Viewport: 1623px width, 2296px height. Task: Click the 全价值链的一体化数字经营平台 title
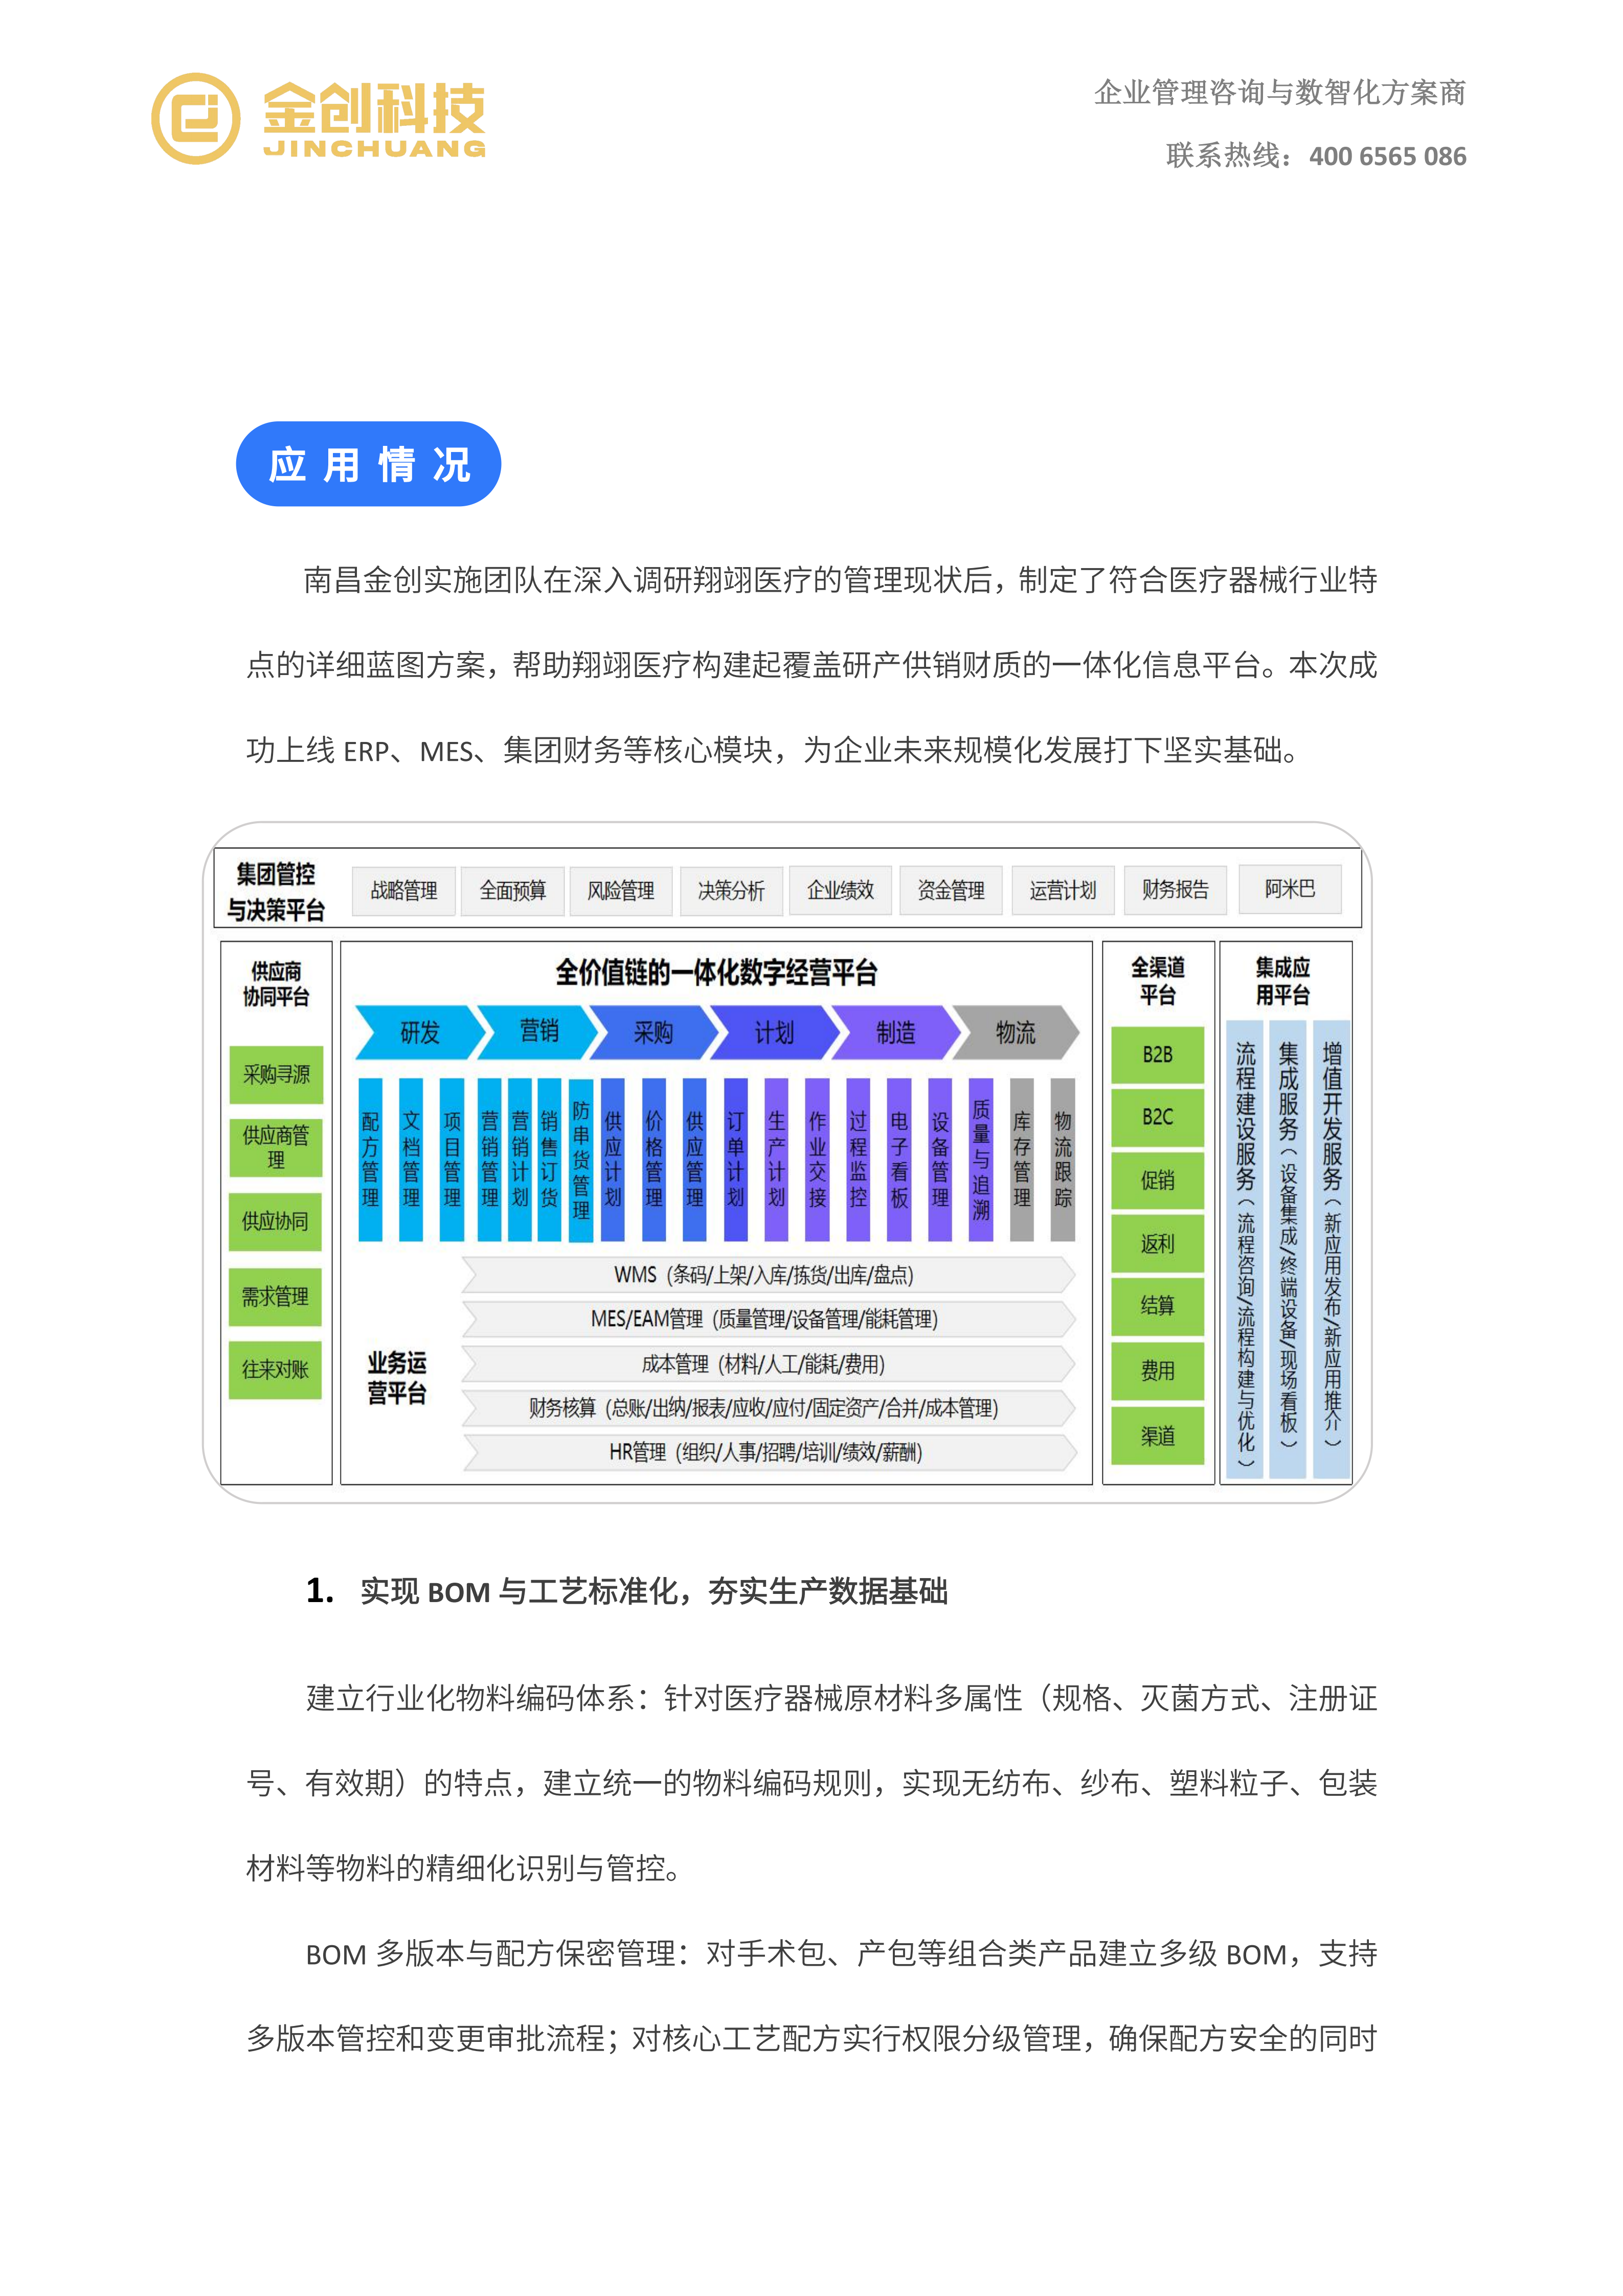(716, 972)
